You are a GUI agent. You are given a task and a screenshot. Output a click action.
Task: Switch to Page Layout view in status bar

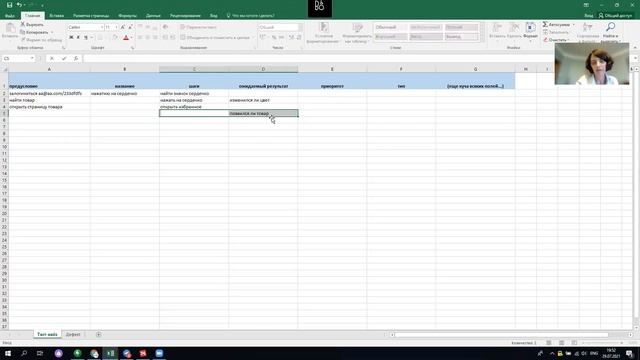coord(562,342)
